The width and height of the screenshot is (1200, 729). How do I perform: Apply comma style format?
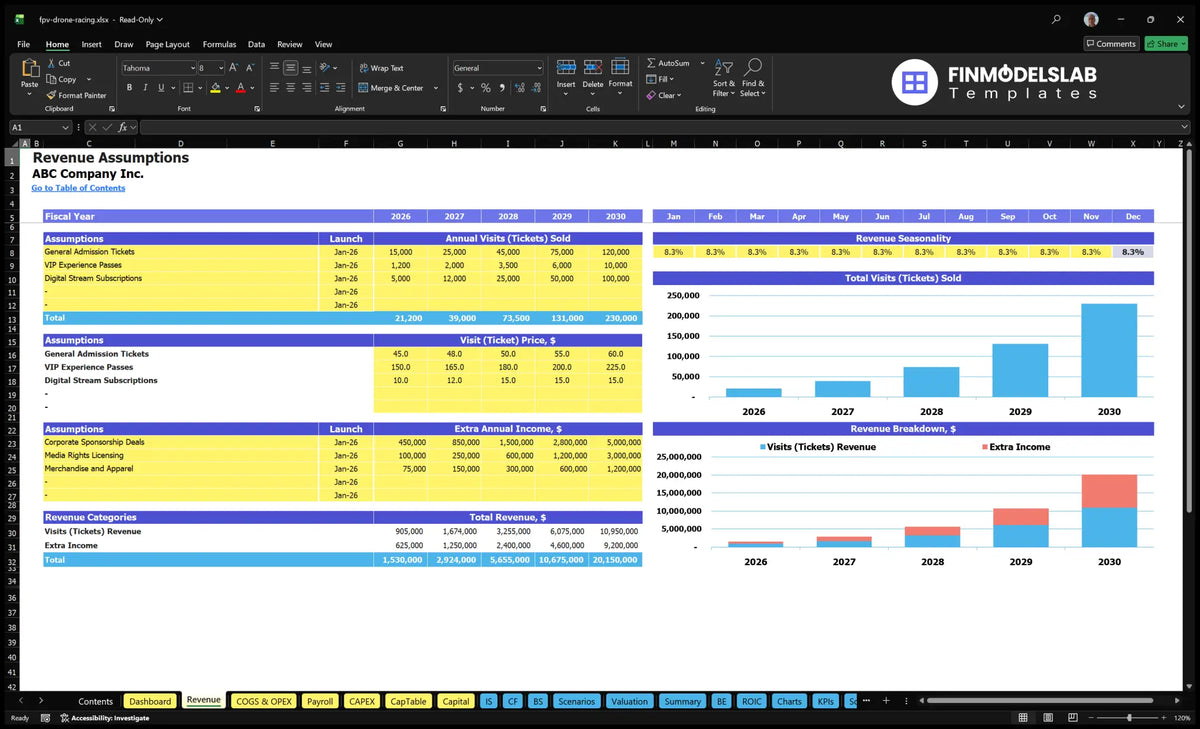tap(501, 88)
